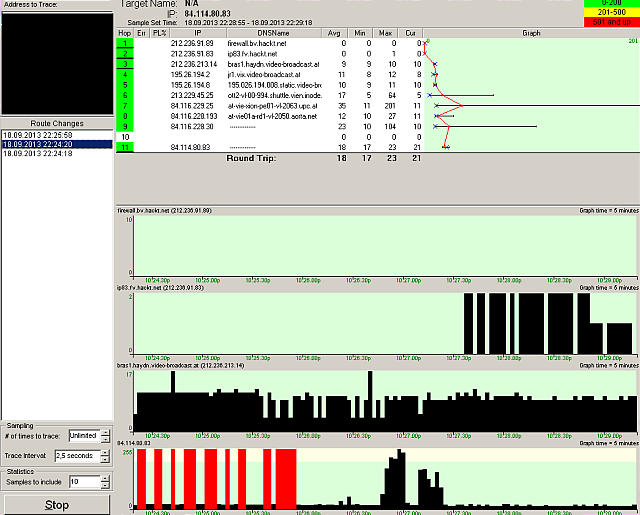Increase the number of times to trace
640x515 pixels.
click(x=105, y=433)
